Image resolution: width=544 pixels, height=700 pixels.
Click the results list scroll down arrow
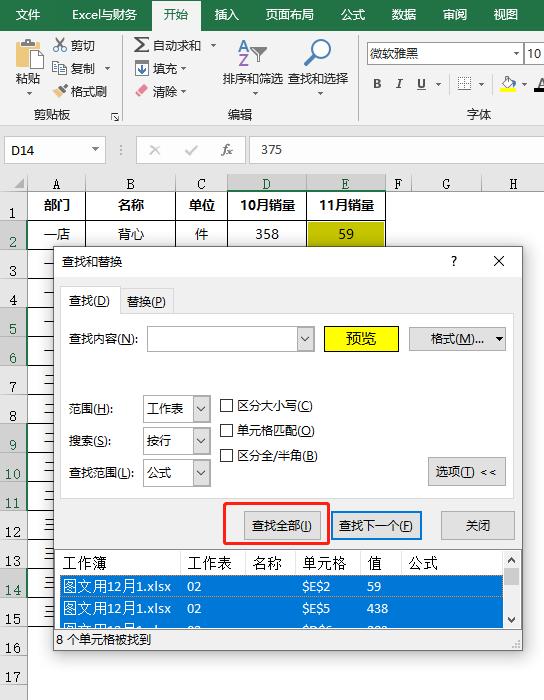click(x=511, y=620)
